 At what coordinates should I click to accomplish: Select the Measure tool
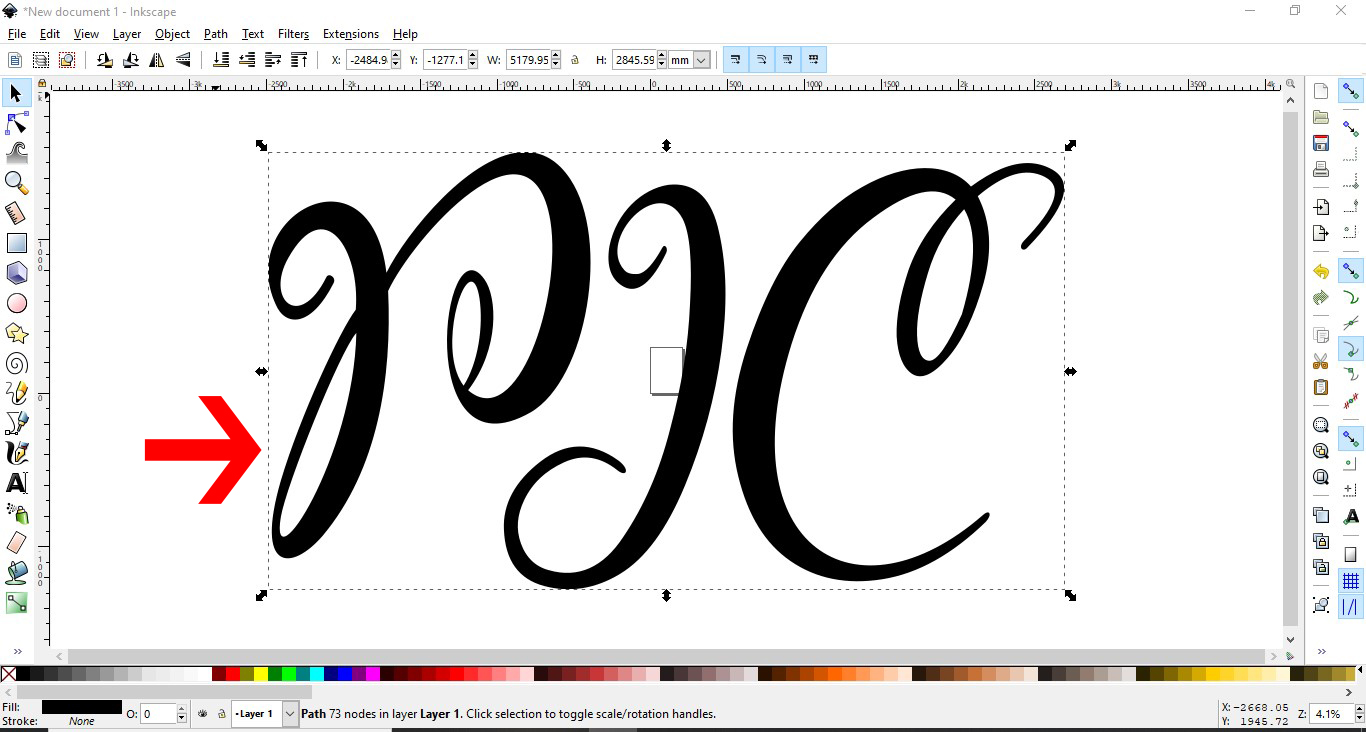click(16, 213)
